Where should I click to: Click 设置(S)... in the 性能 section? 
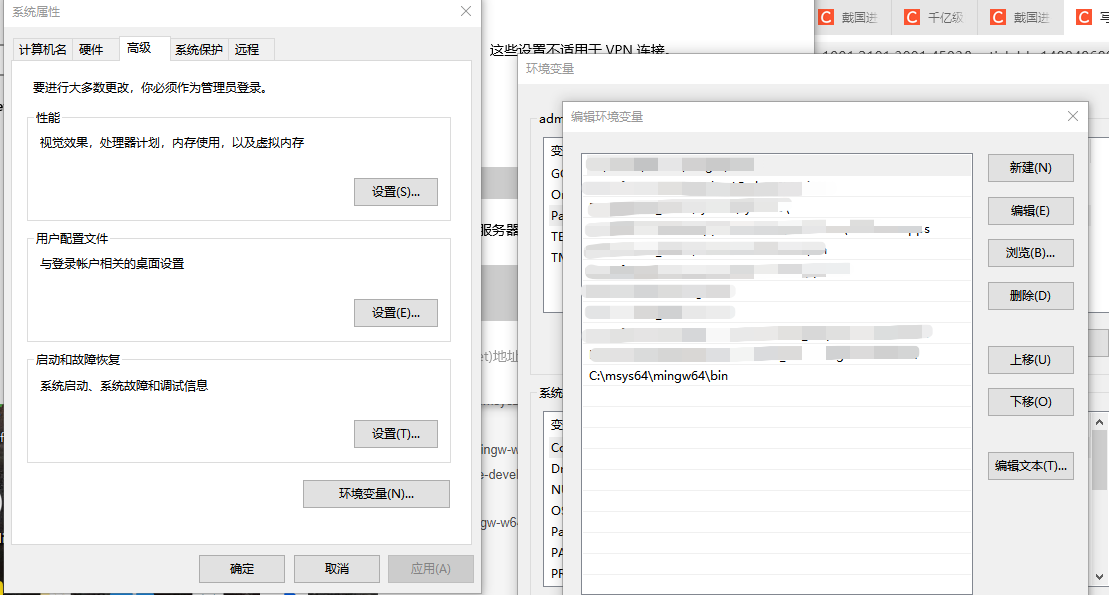396,192
